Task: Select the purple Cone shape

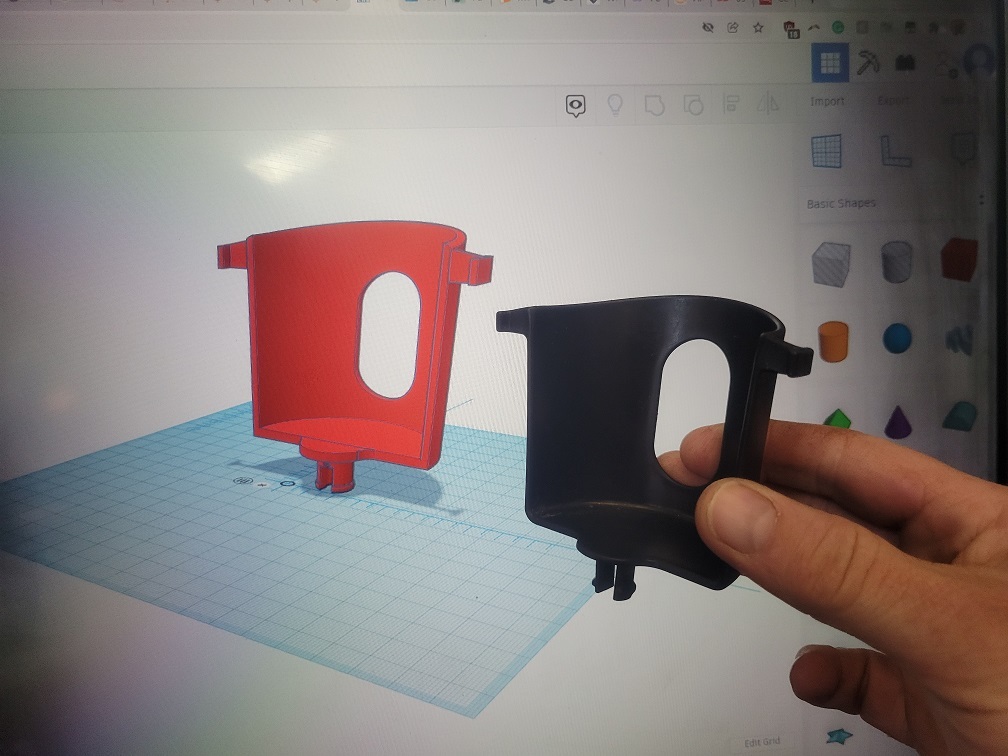Action: point(897,422)
